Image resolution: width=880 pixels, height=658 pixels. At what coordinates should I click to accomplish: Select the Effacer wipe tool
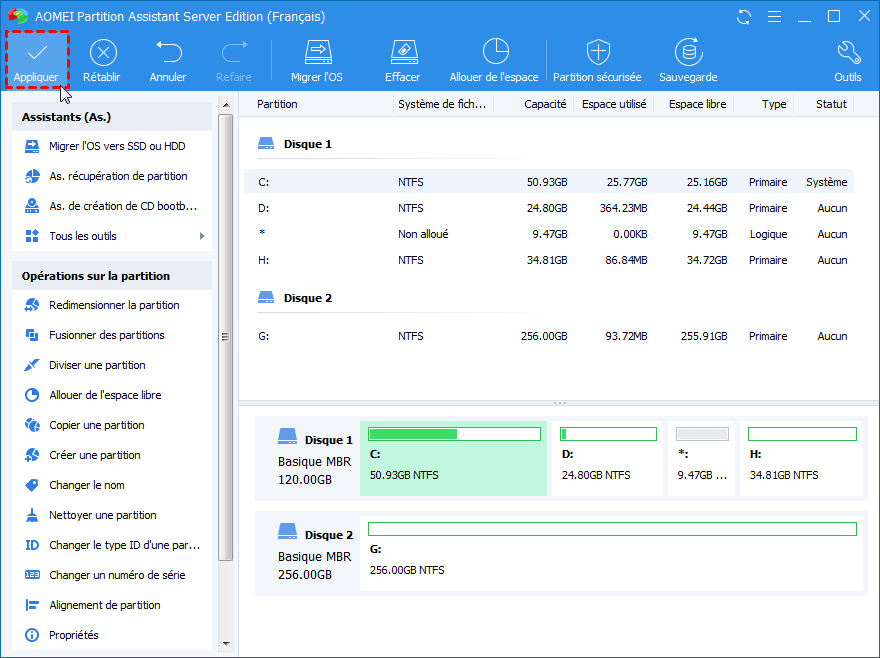pos(402,52)
